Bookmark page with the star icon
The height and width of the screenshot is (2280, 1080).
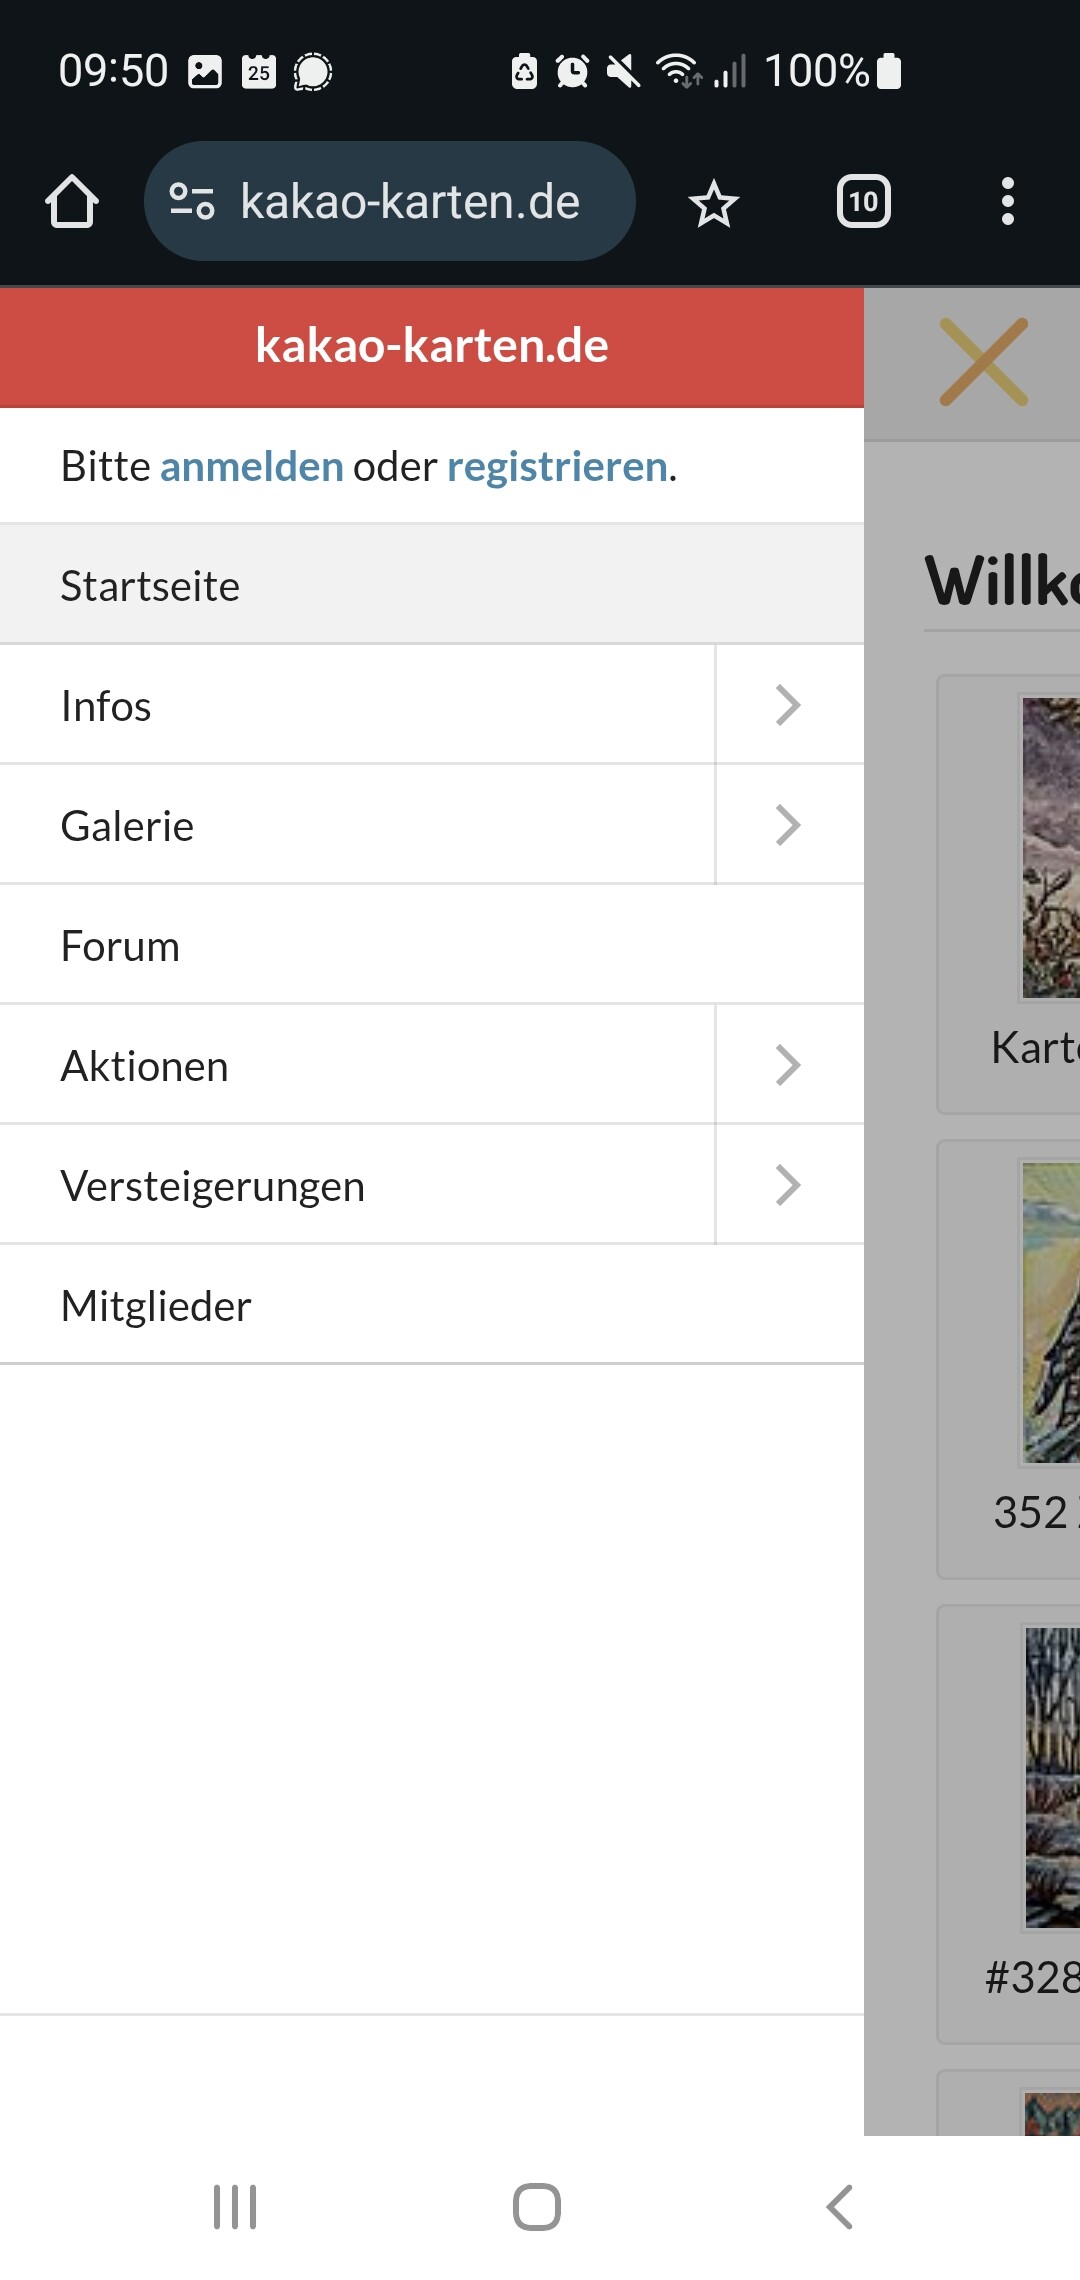click(x=713, y=204)
